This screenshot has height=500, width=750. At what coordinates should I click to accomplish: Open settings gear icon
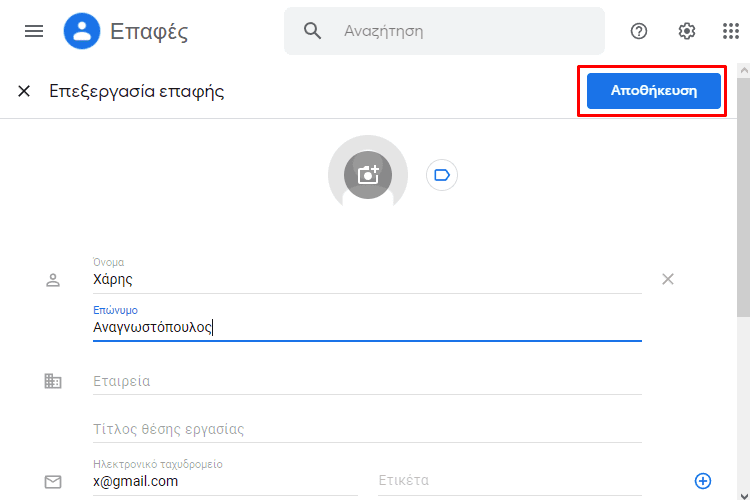[x=687, y=31]
